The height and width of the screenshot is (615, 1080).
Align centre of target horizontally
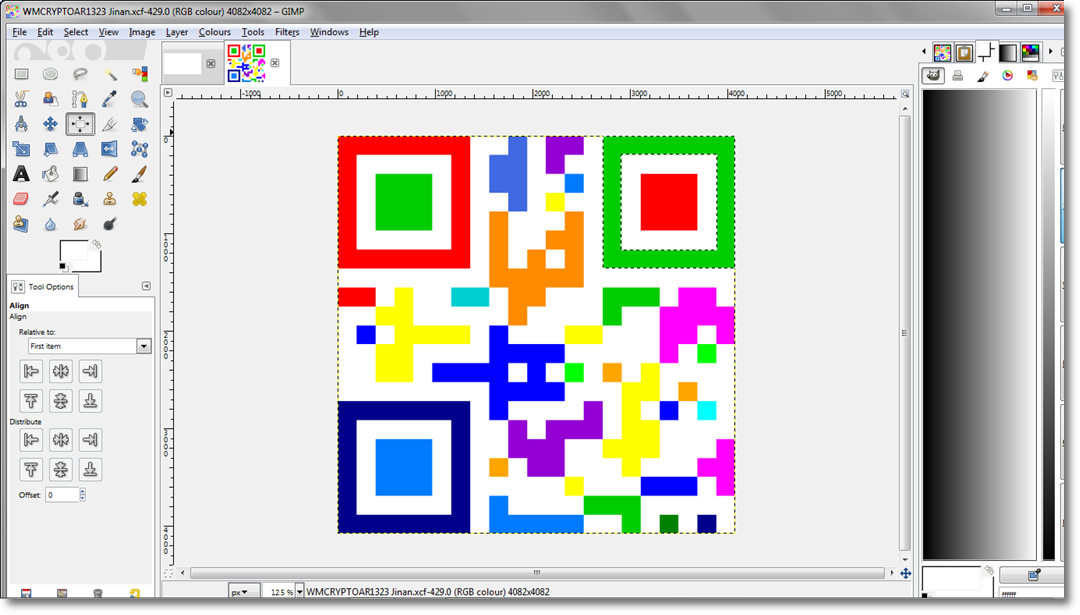(61, 371)
